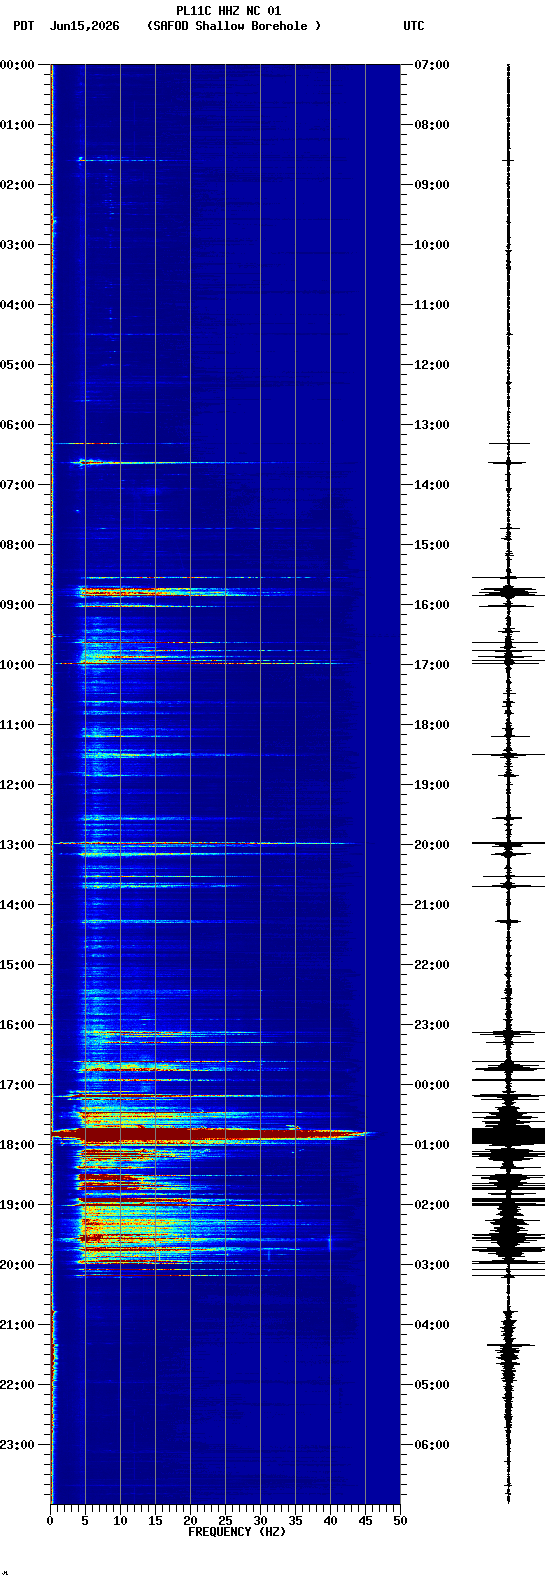The width and height of the screenshot is (552, 1584).
Task: Click the 01:00 UTC time label
Action: (x=432, y=1145)
